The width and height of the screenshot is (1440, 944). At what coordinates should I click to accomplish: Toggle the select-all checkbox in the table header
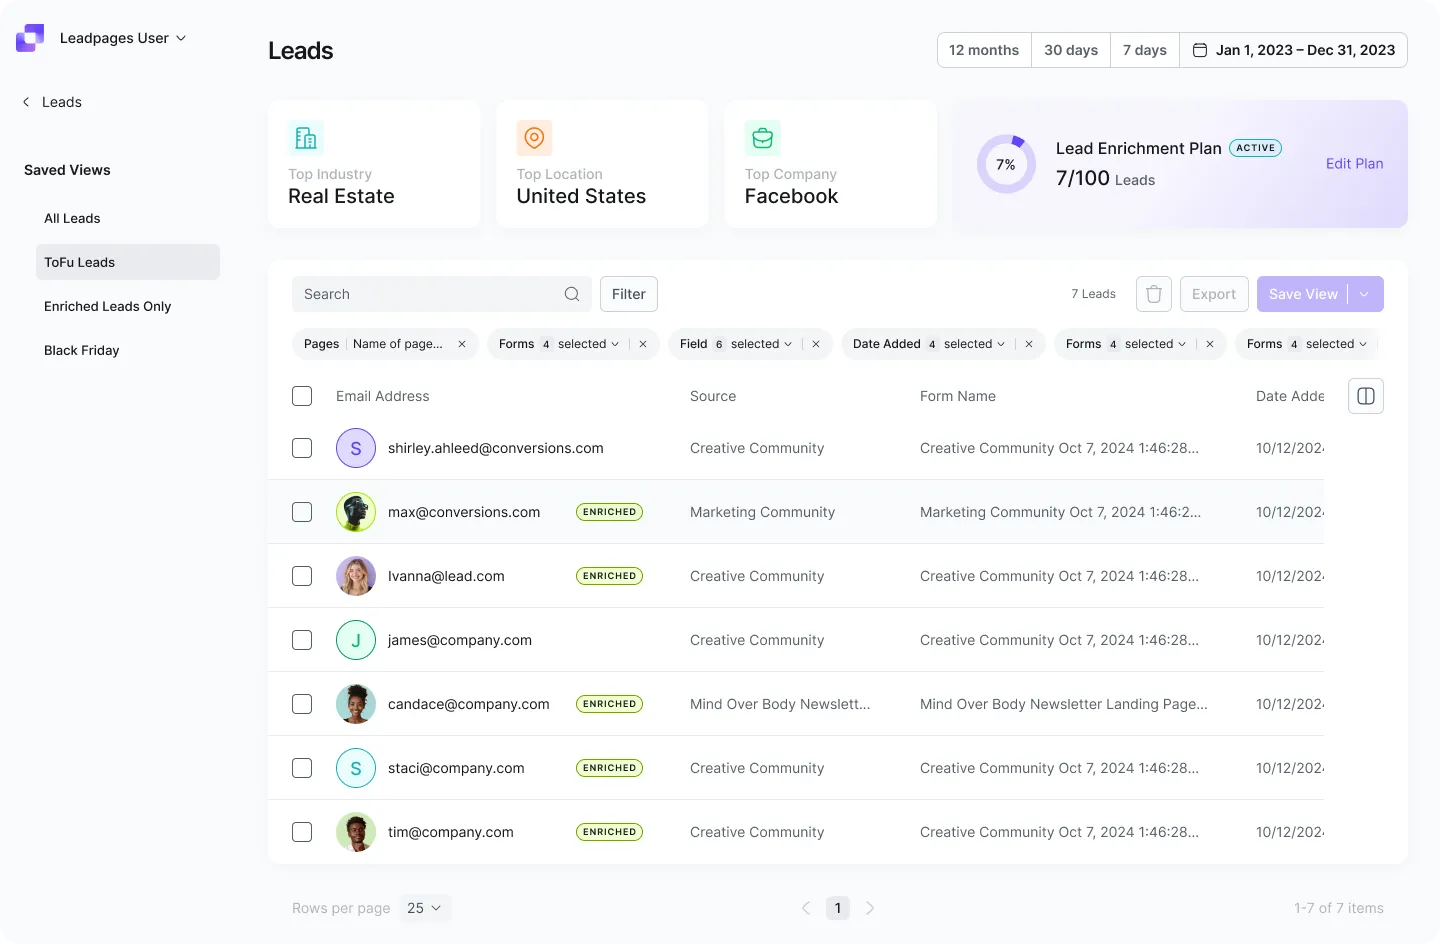coord(302,396)
